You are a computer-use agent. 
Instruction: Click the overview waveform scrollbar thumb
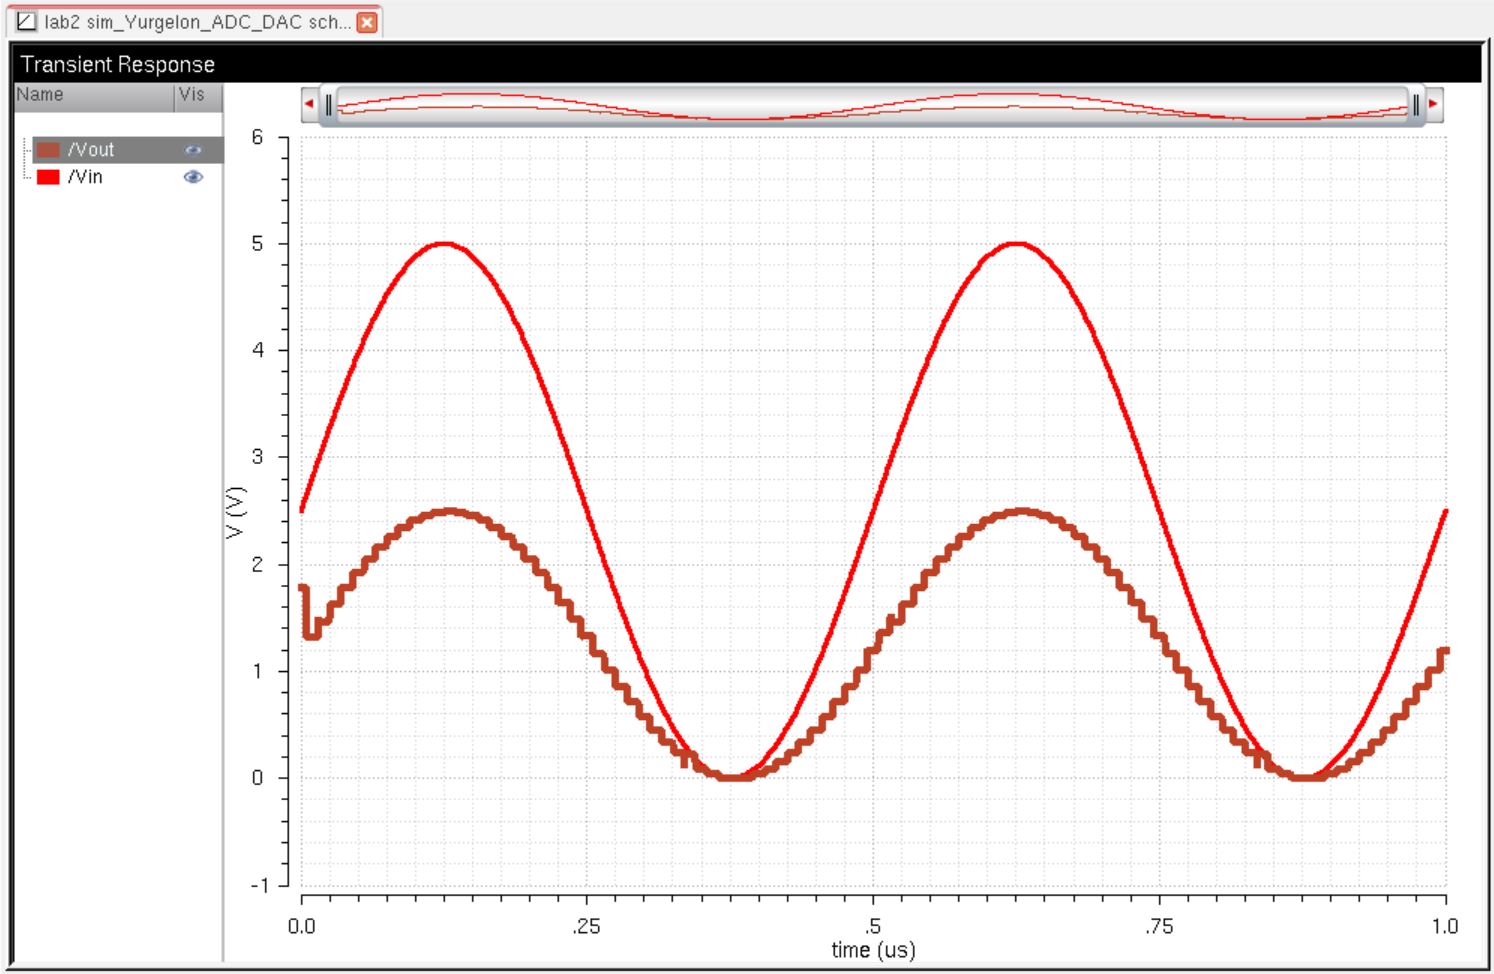(x=870, y=104)
